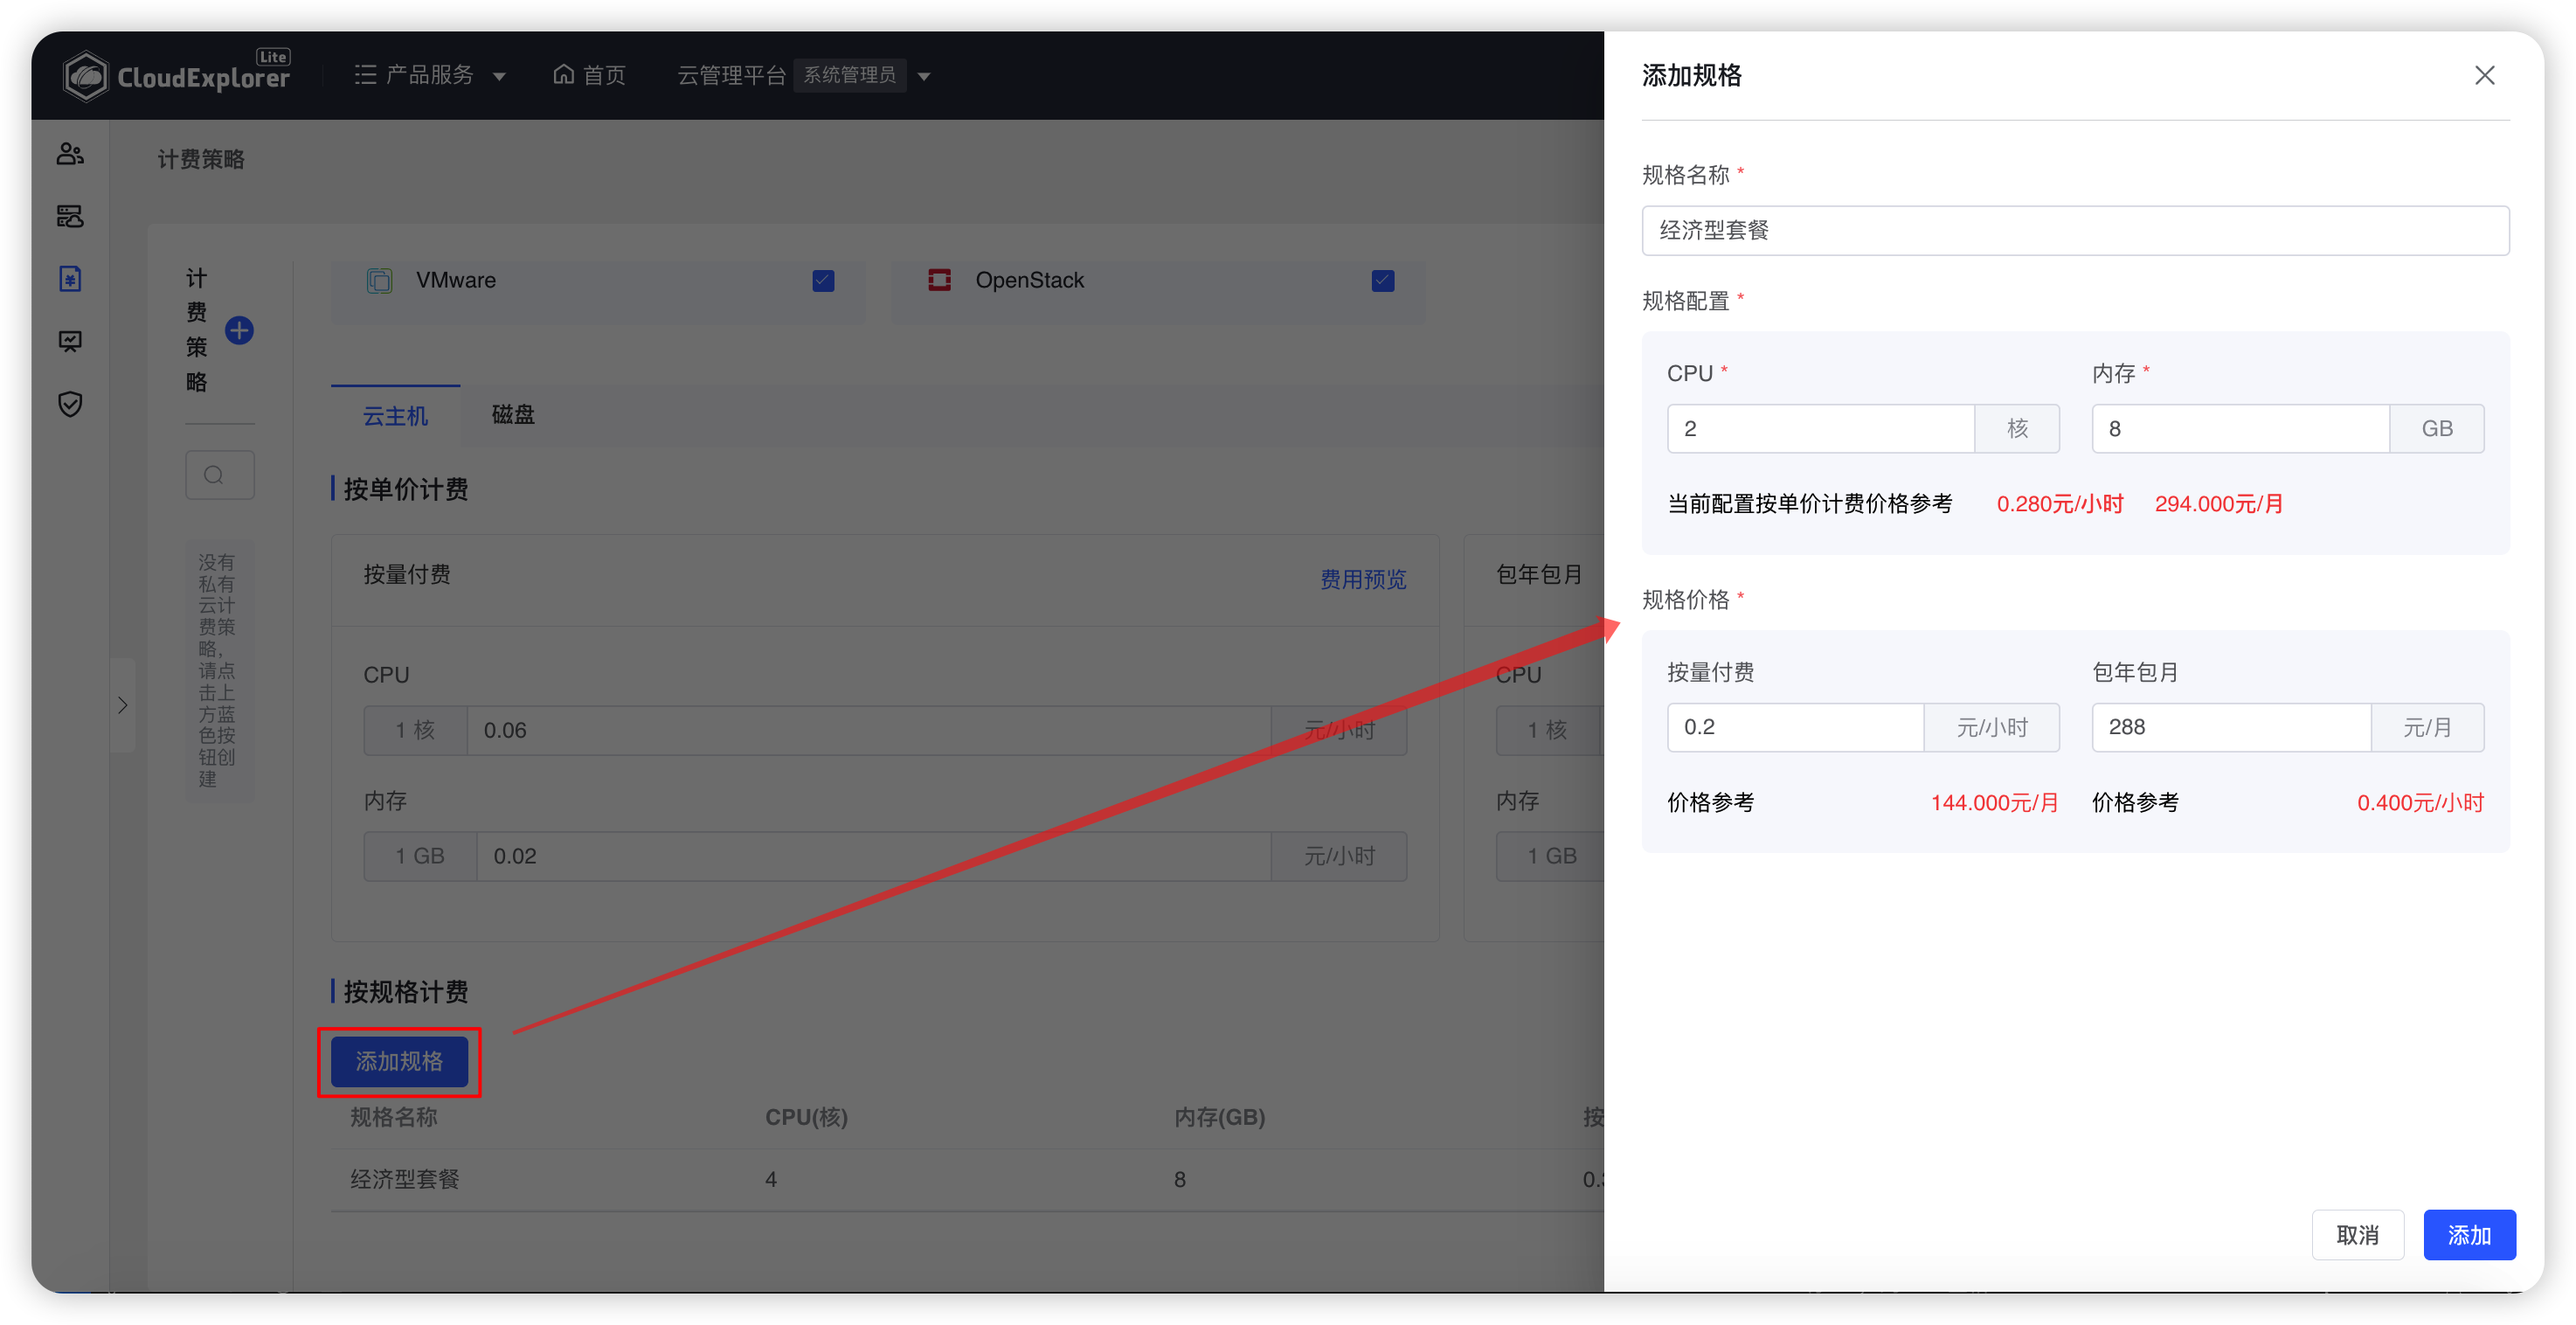The image size is (2576, 1325).
Task: Click the 规格名称 column header
Action: tap(394, 1117)
